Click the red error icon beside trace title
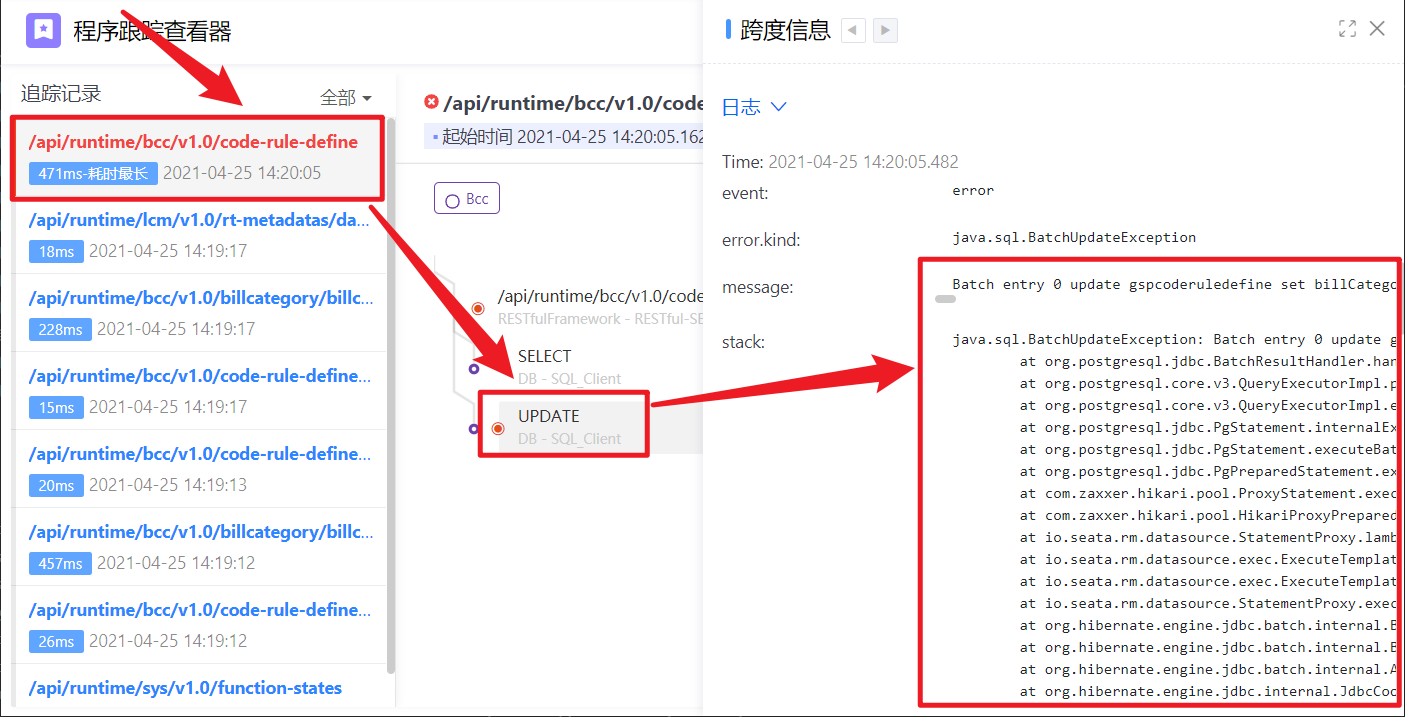Viewport: 1405px width, 717px height. click(x=431, y=102)
